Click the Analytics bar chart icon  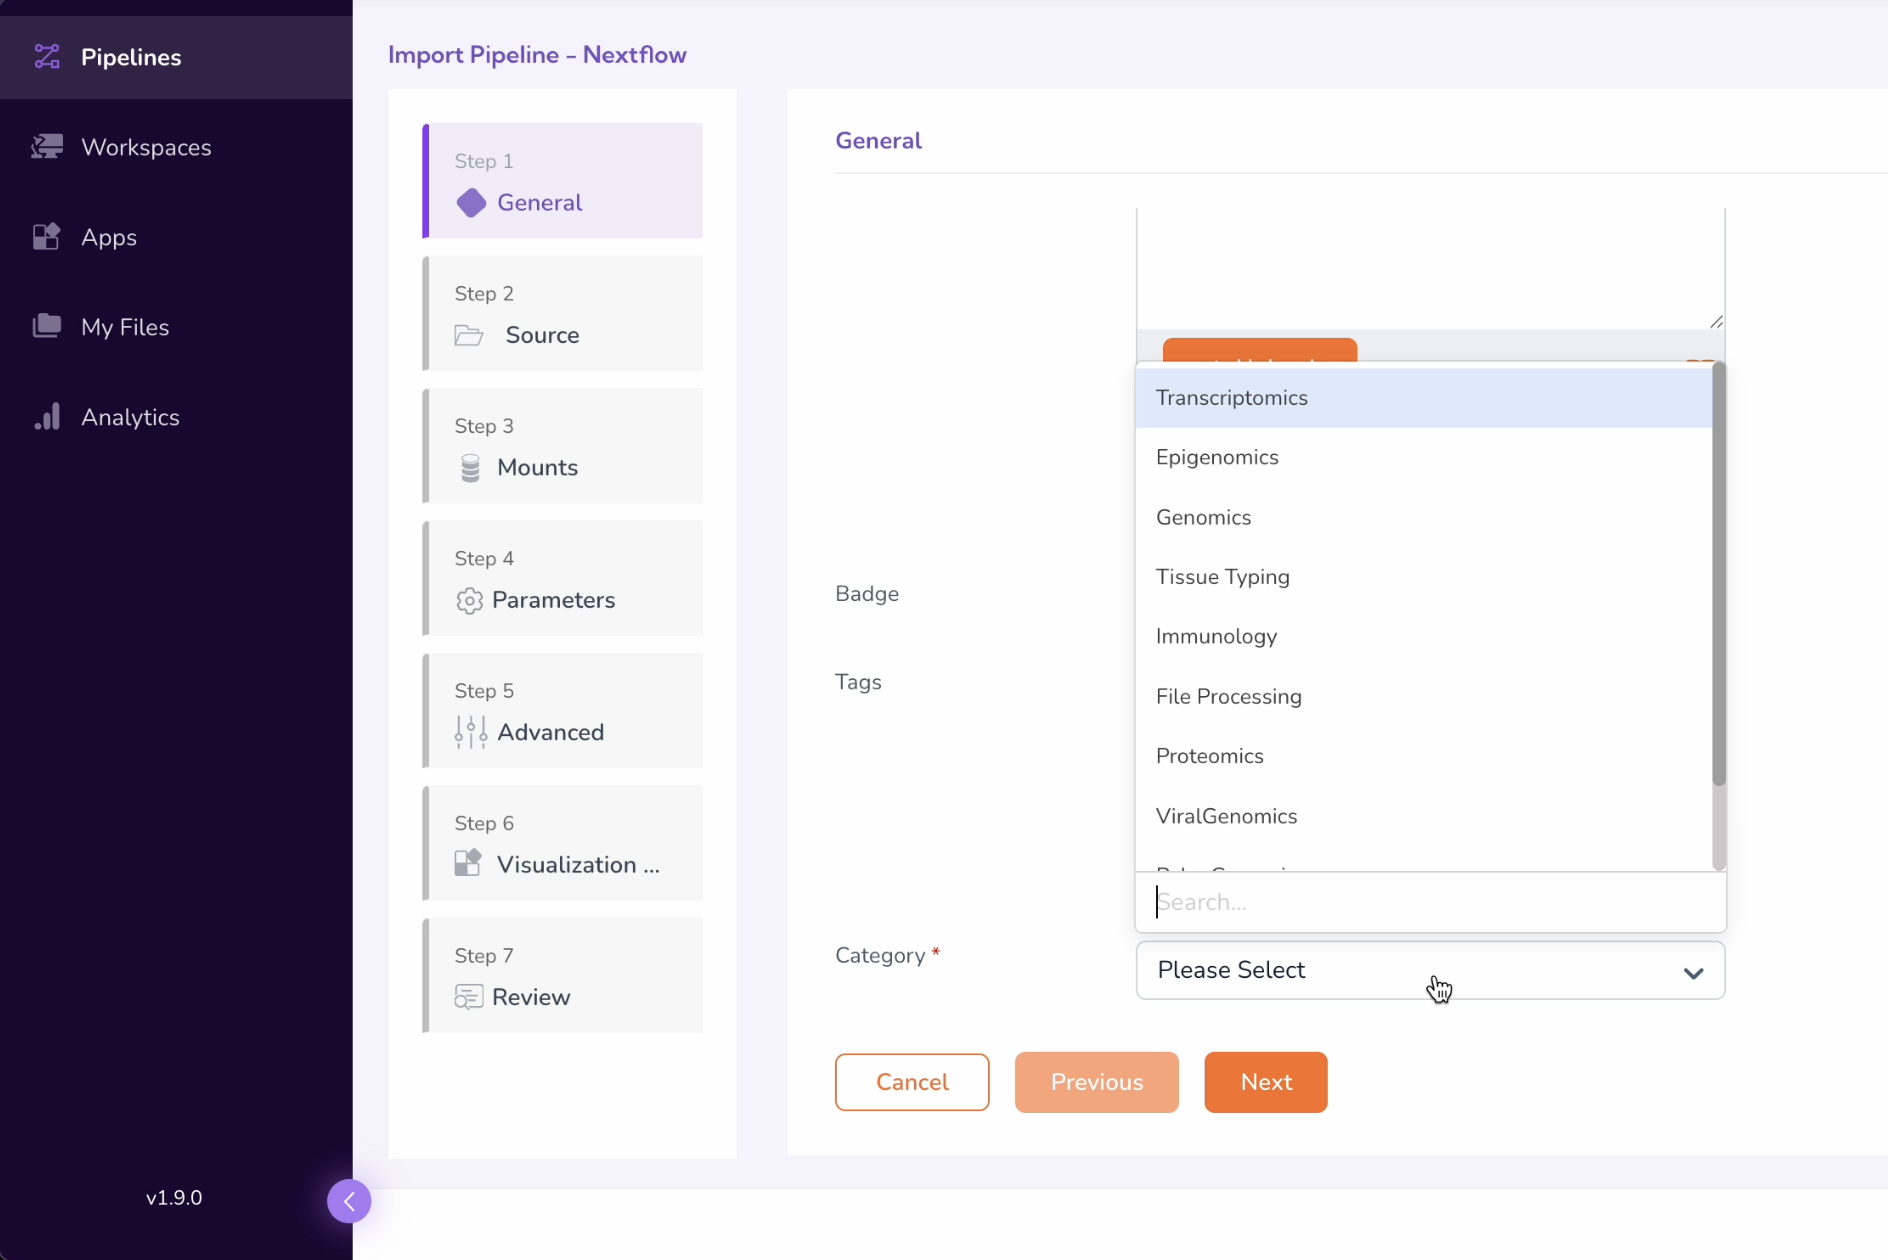click(47, 417)
